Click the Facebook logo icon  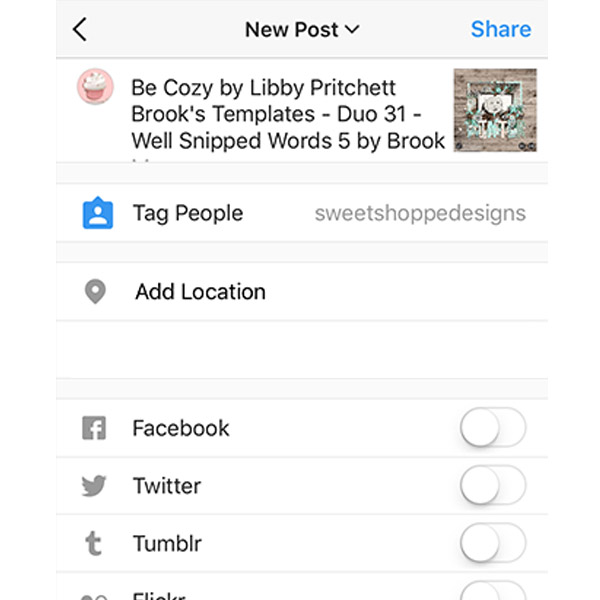94,428
